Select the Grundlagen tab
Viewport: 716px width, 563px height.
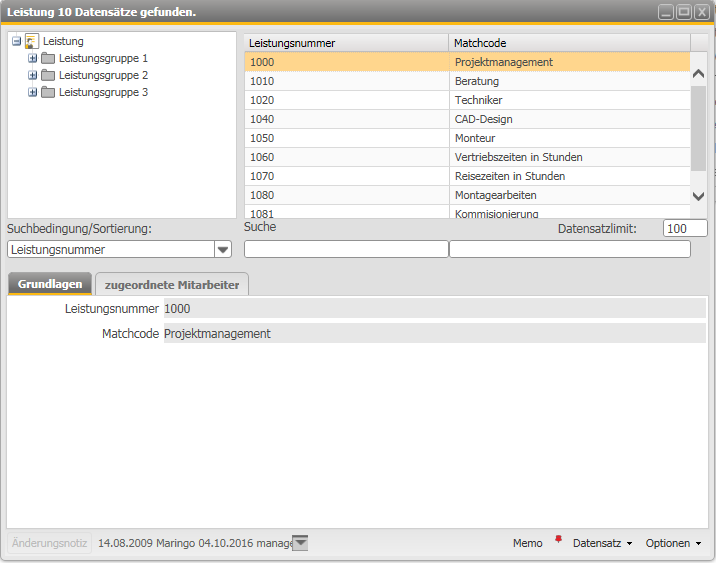pyautogui.click(x=50, y=285)
